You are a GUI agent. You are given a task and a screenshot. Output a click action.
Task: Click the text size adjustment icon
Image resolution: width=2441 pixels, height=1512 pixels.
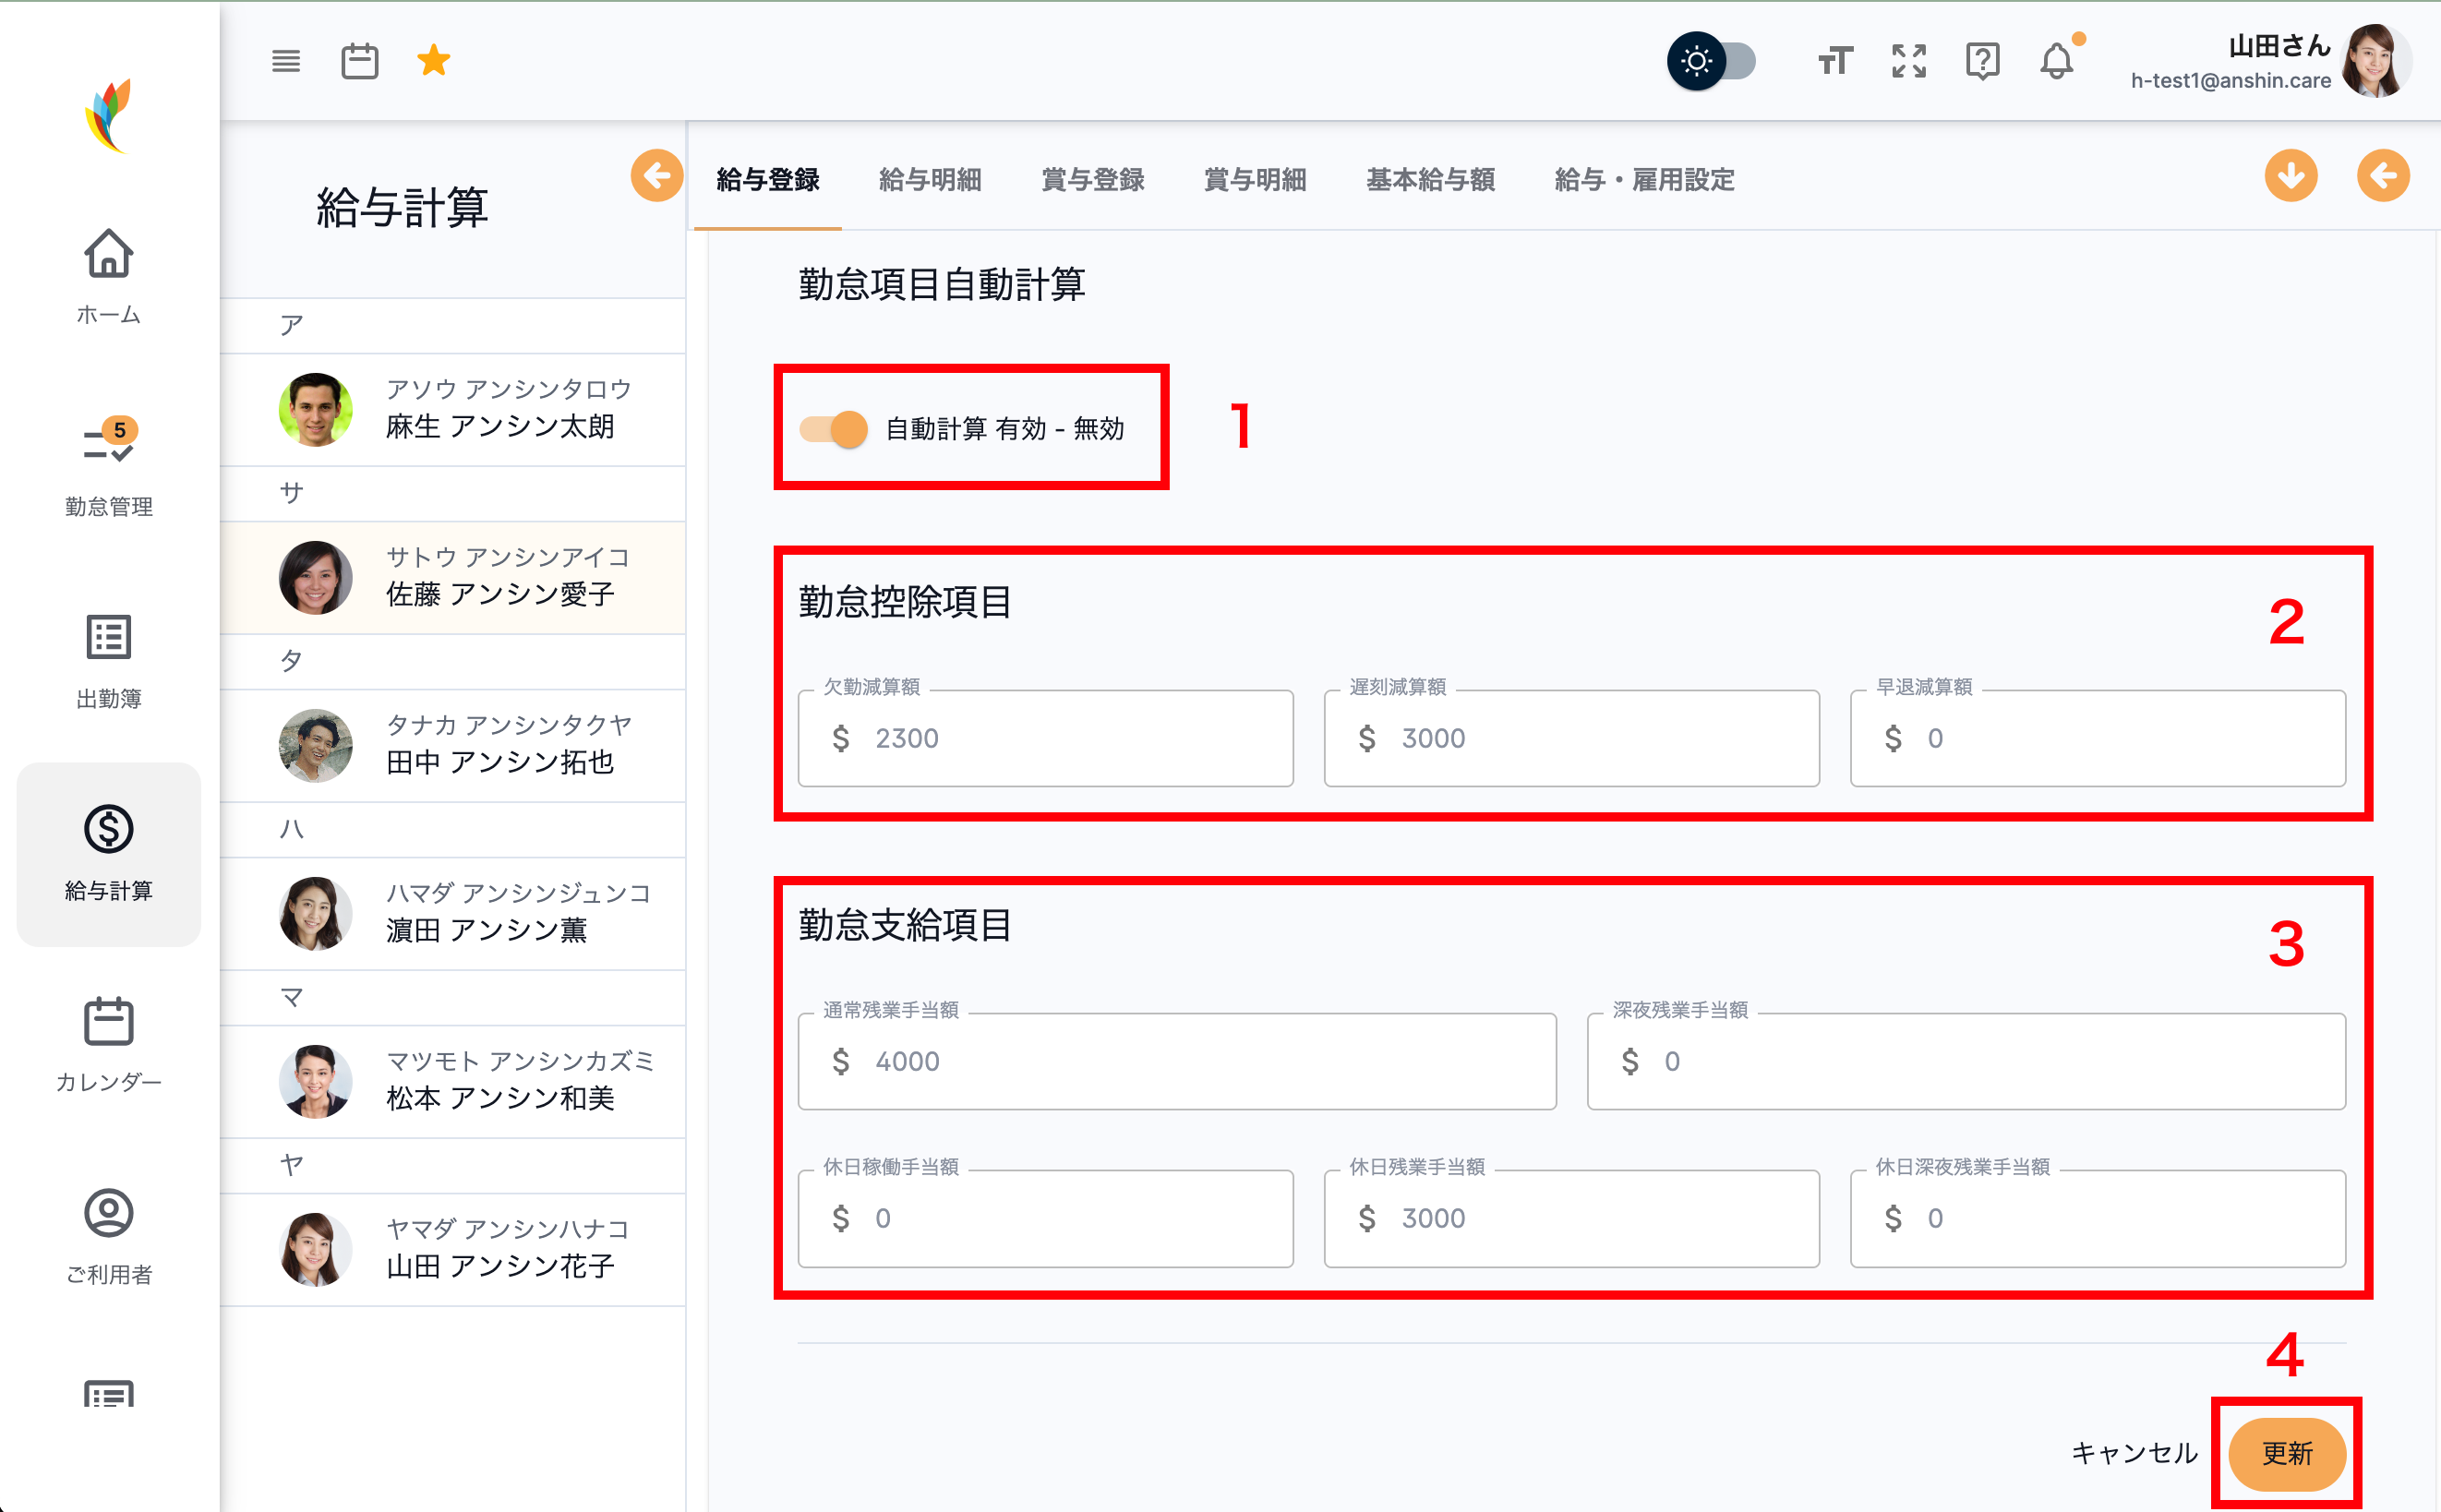(x=1834, y=62)
